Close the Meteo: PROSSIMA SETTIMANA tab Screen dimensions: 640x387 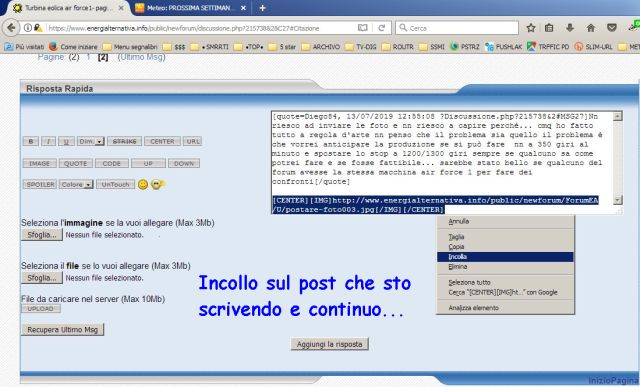point(243,8)
